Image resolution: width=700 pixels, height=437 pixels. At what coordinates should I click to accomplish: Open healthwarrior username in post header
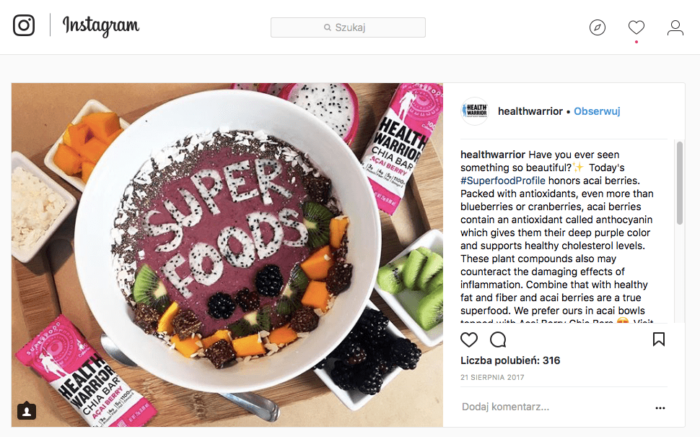[x=530, y=111]
